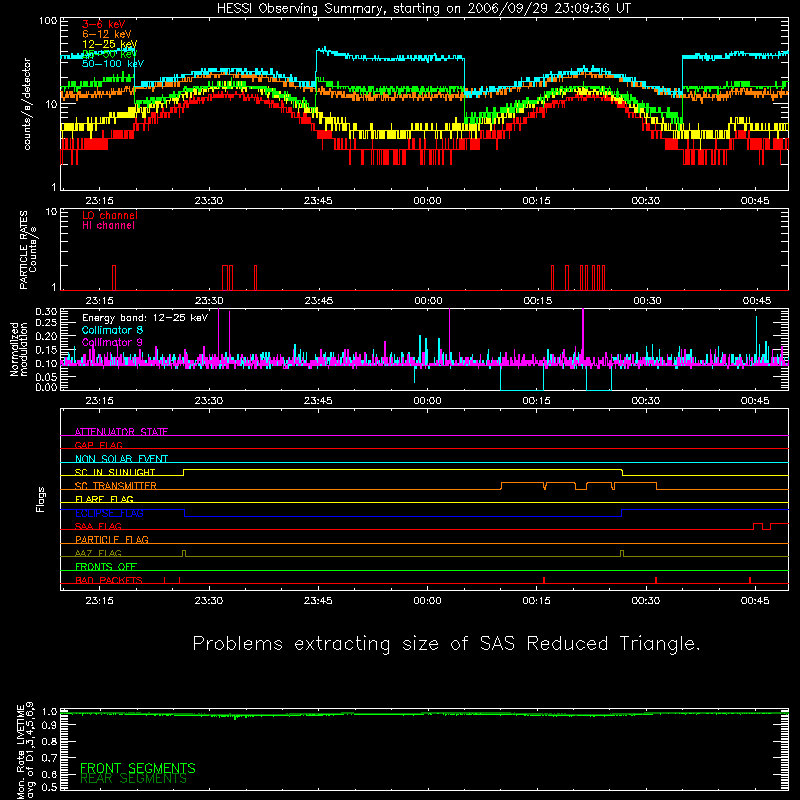This screenshot has width=800, height=800.
Task: Click the BAD PACKETS flag label
Action: (109, 580)
